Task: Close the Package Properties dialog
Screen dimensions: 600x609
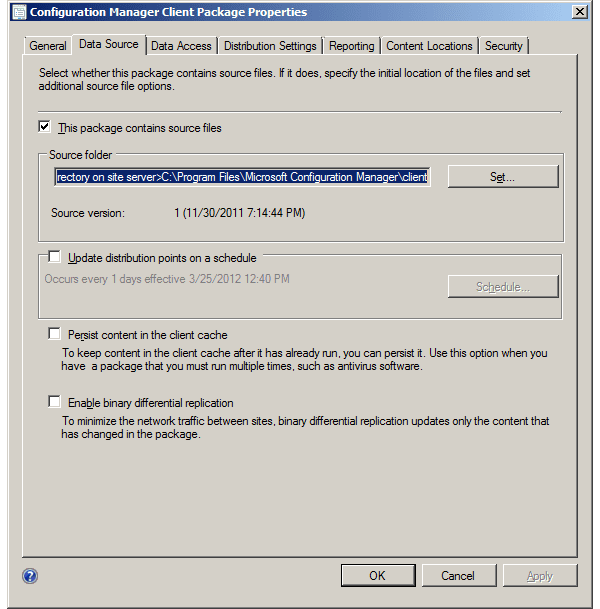Action: coord(579,12)
